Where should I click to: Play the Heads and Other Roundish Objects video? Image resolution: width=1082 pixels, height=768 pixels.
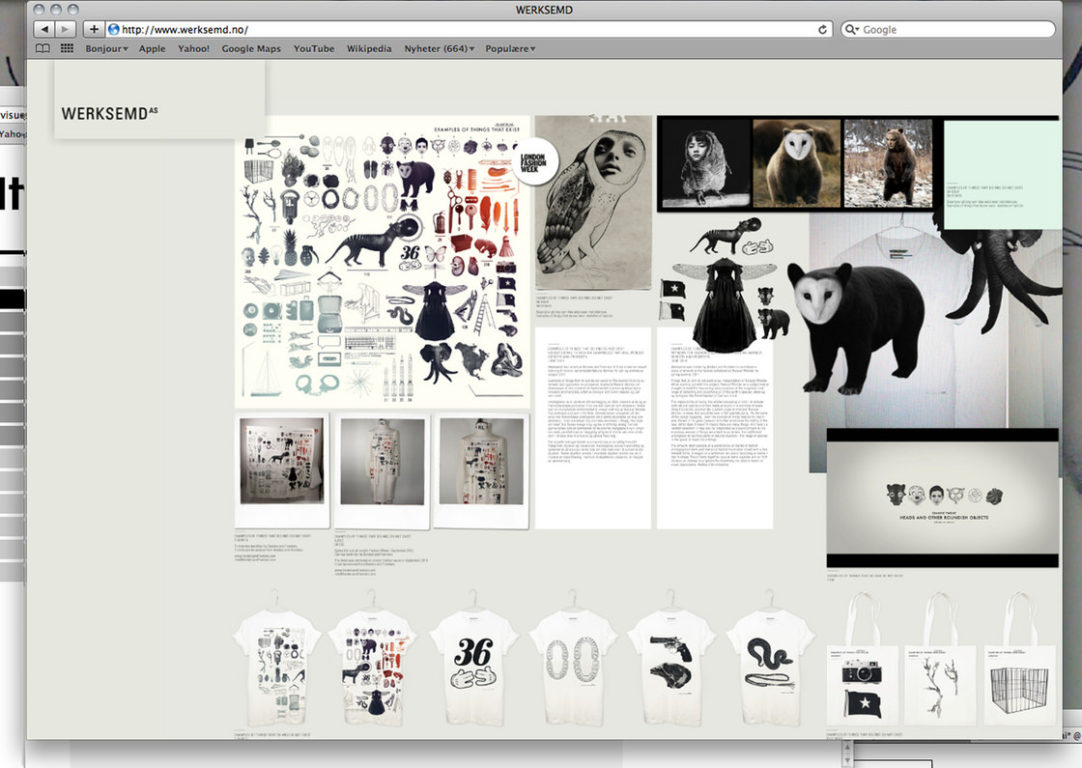[x=943, y=498]
